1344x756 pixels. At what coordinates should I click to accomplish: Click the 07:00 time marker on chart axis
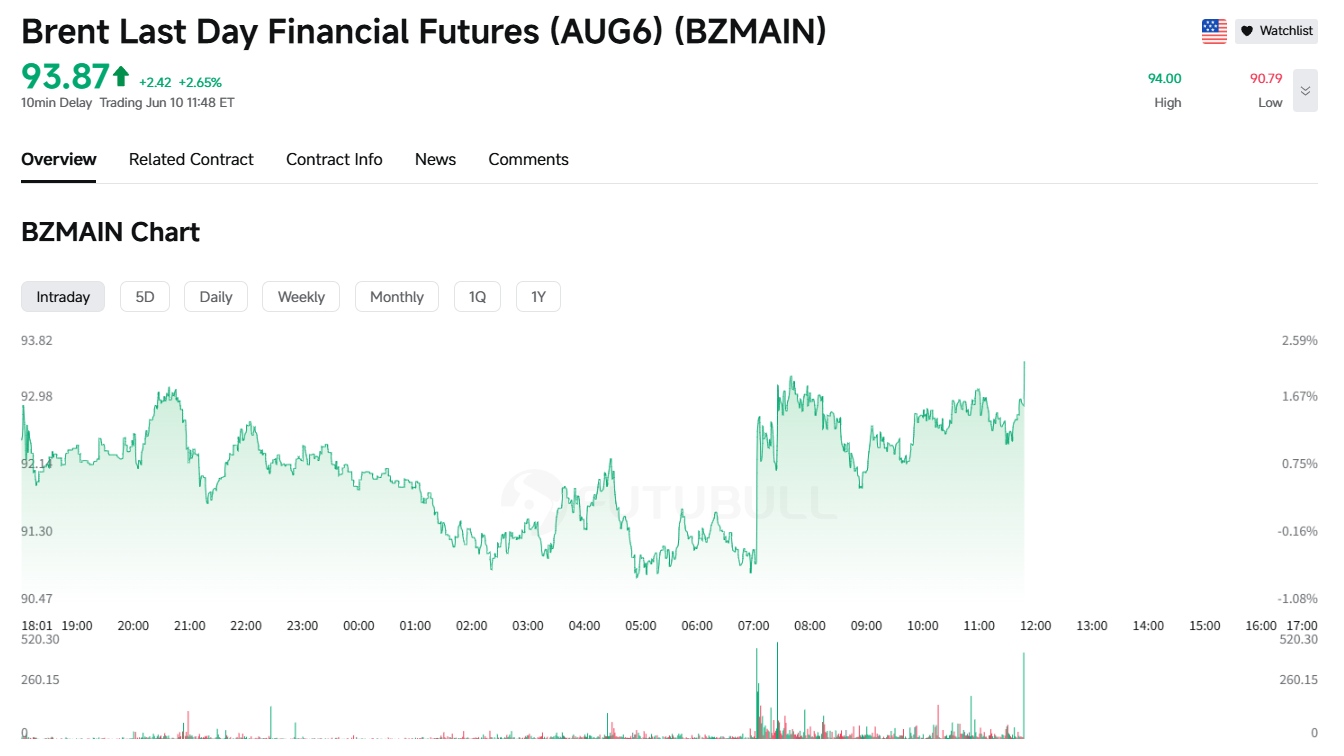tap(753, 626)
